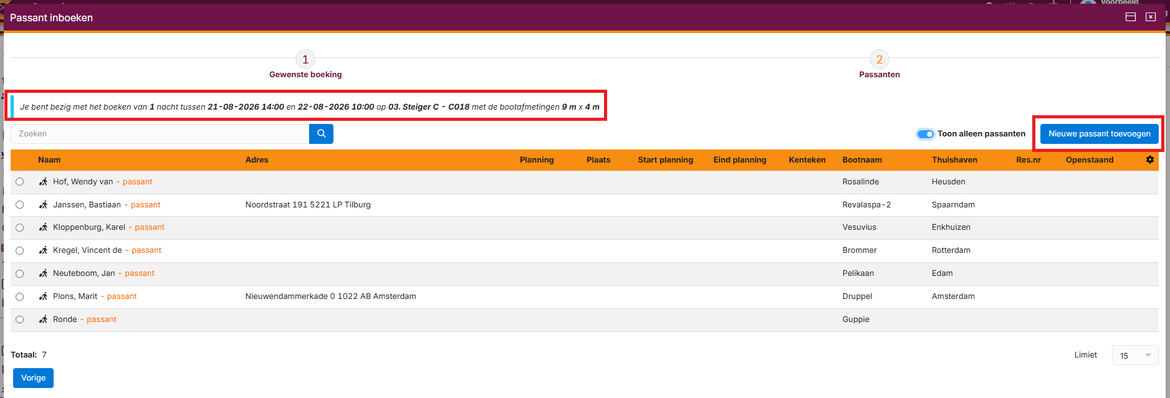Click boat name Druppel

pyautogui.click(x=857, y=296)
